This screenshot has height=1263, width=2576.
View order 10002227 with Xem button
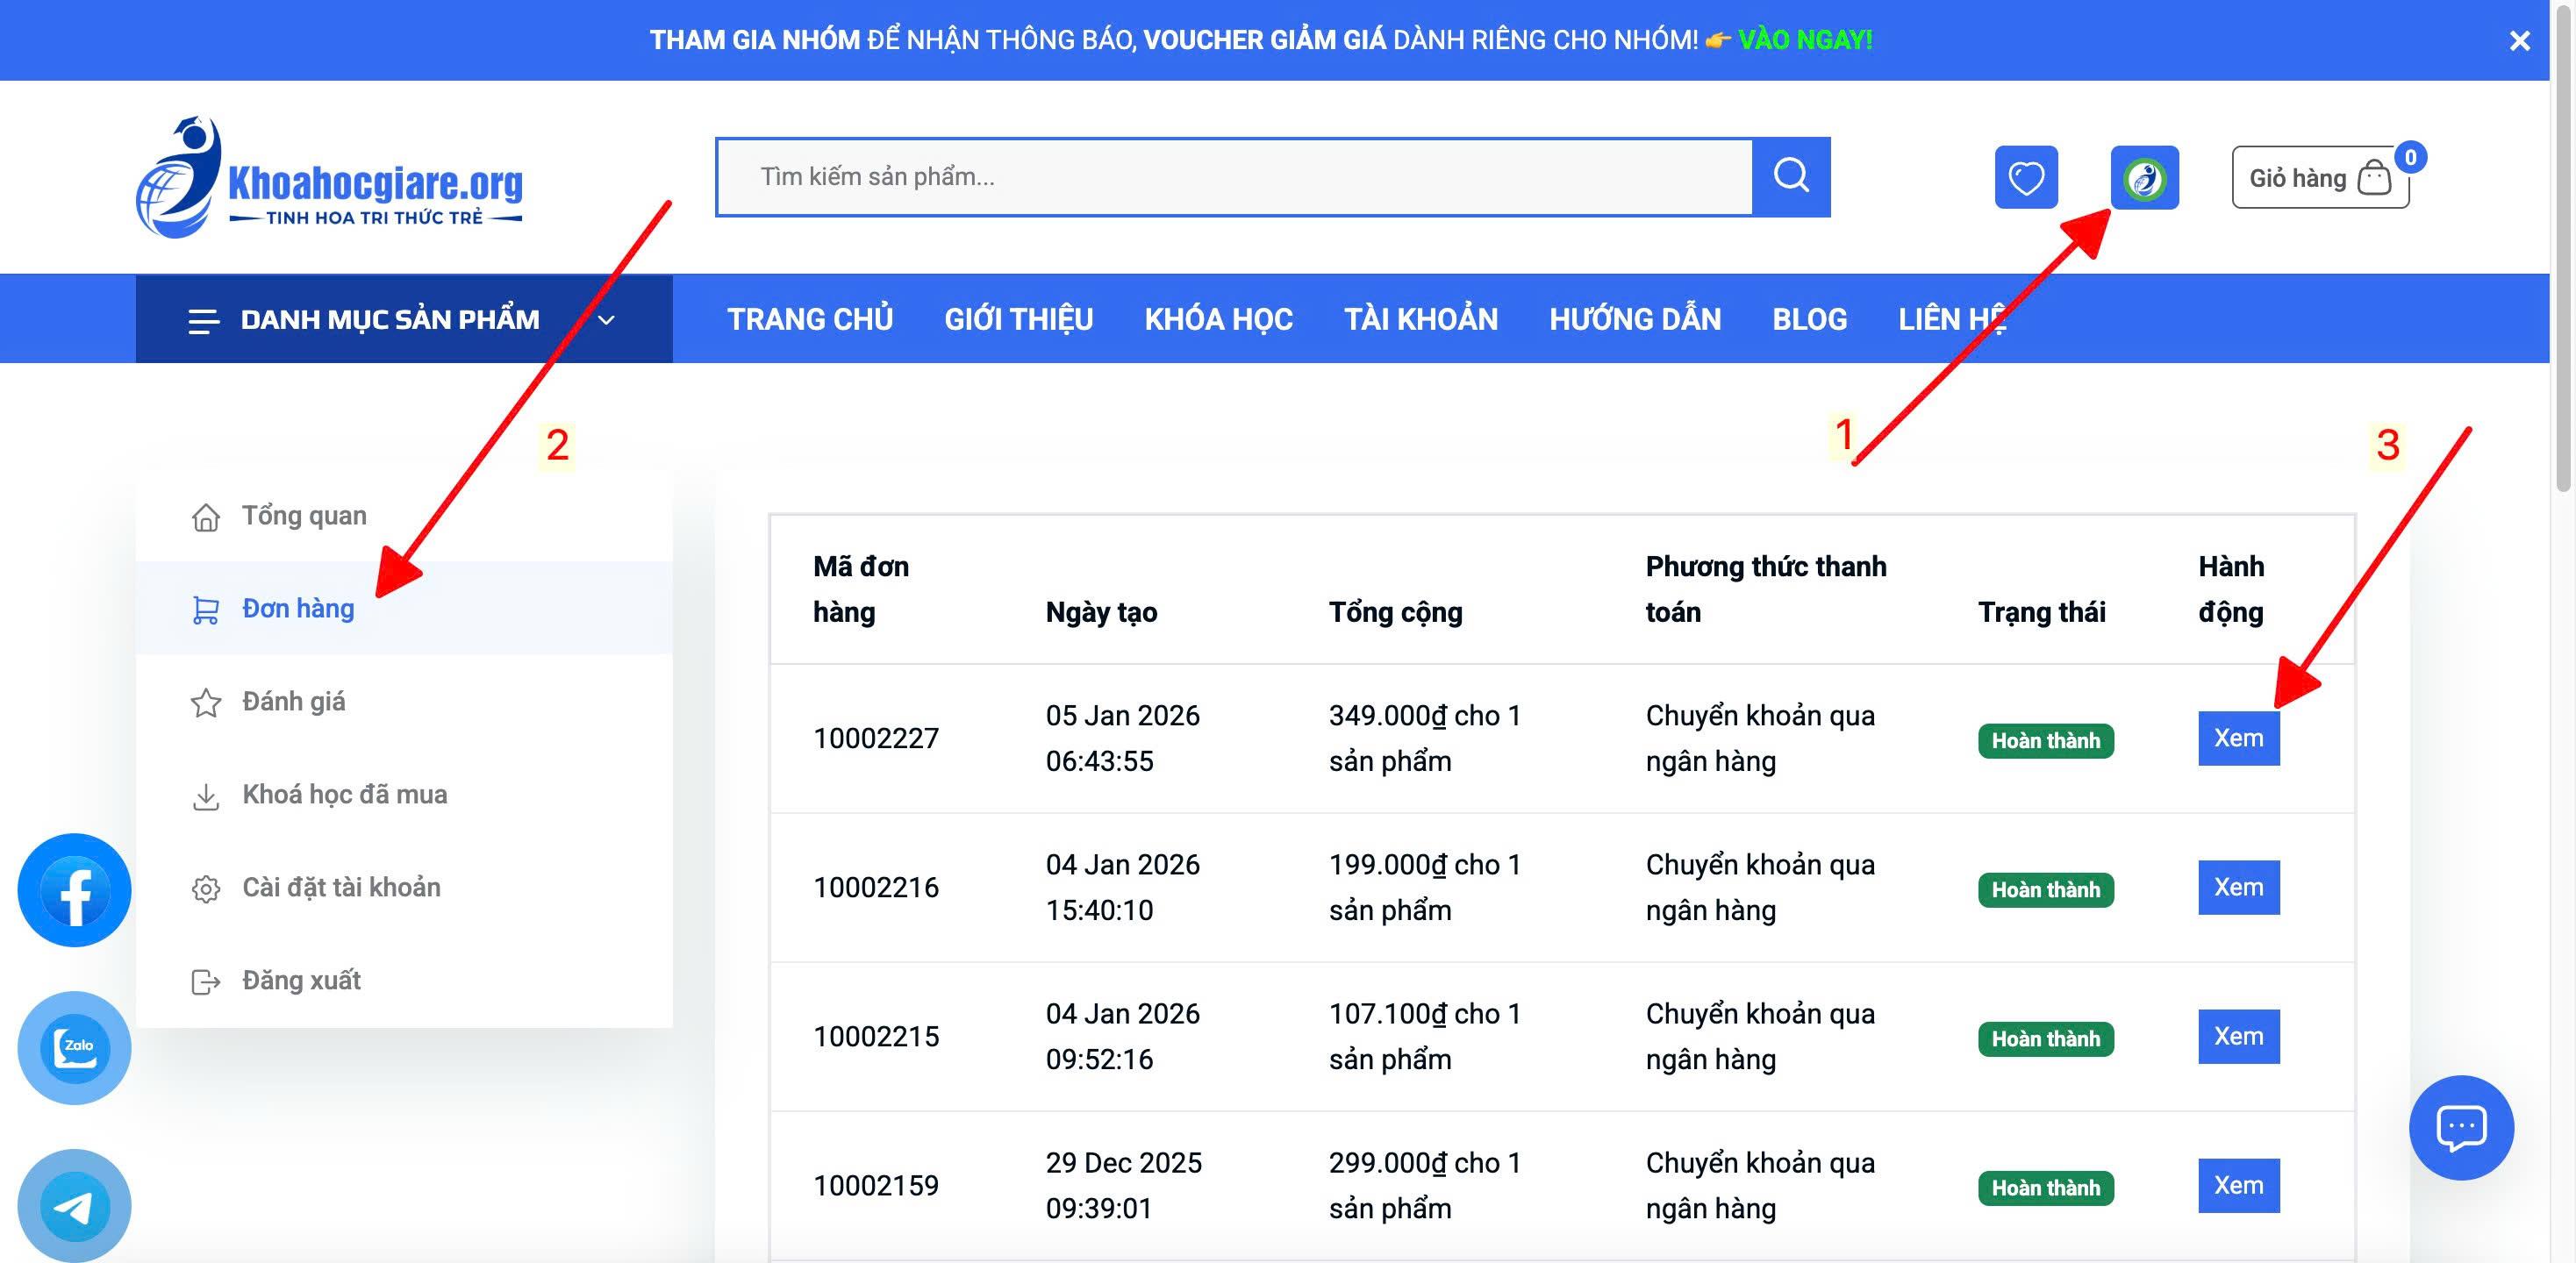tap(2238, 738)
